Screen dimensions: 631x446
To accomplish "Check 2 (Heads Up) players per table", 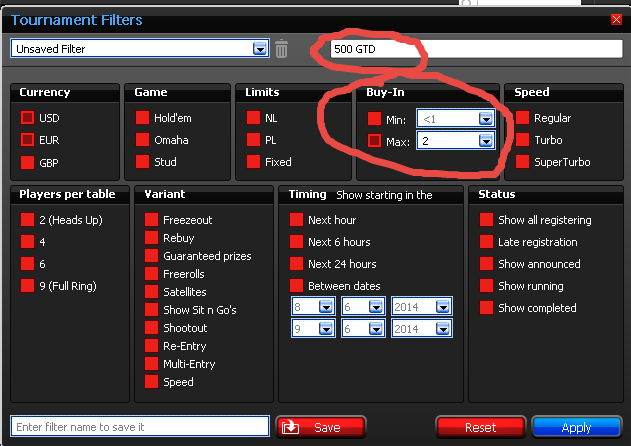I will (27, 220).
